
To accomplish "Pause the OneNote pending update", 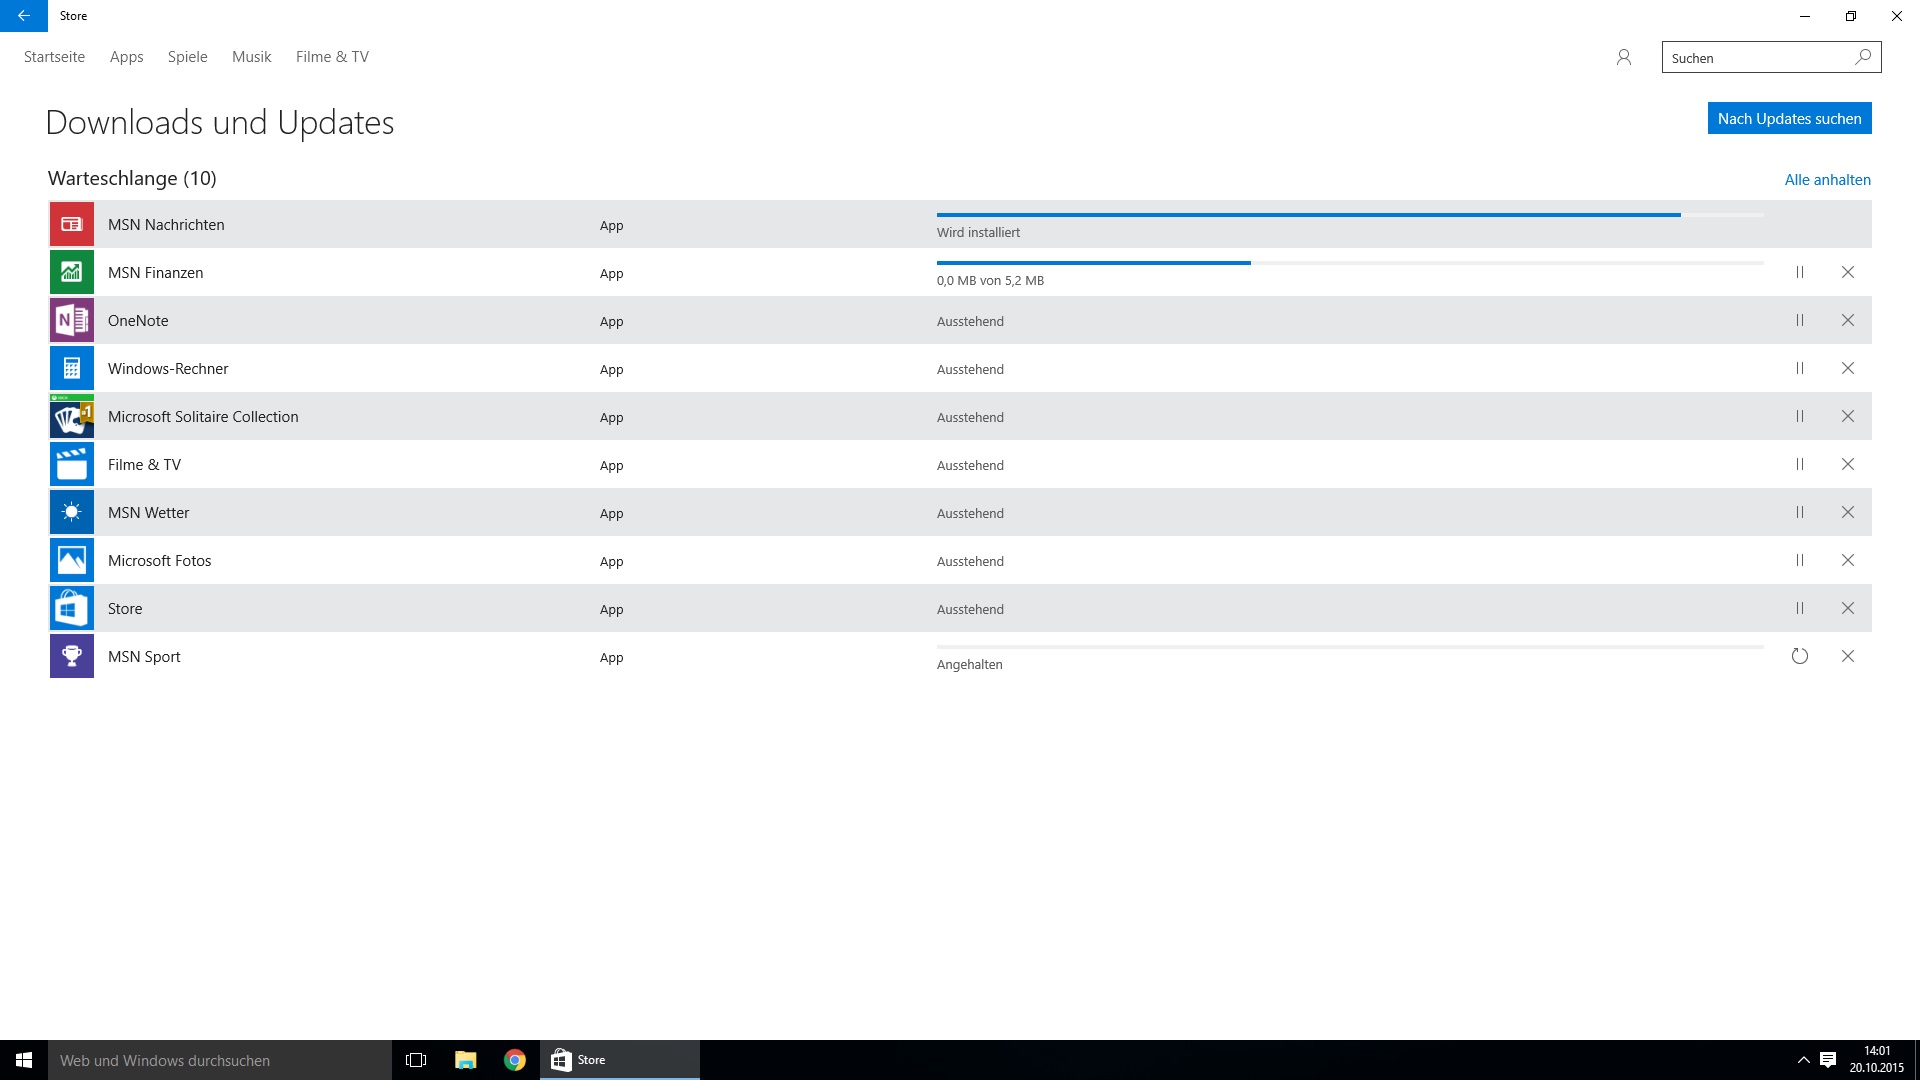I will pos(1800,321).
